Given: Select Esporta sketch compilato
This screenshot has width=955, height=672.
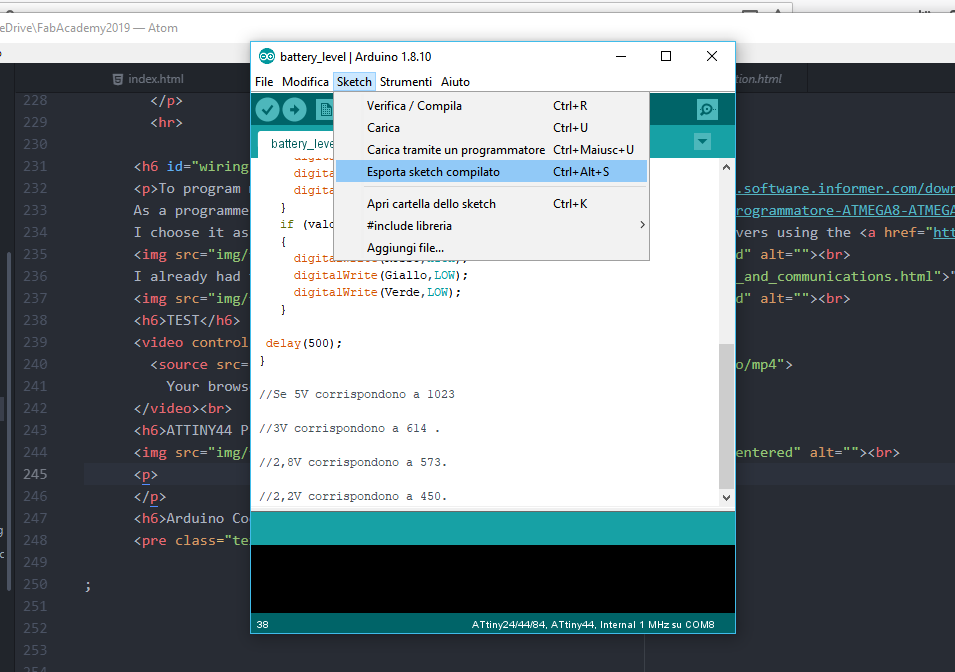Looking at the screenshot, I should point(491,172).
